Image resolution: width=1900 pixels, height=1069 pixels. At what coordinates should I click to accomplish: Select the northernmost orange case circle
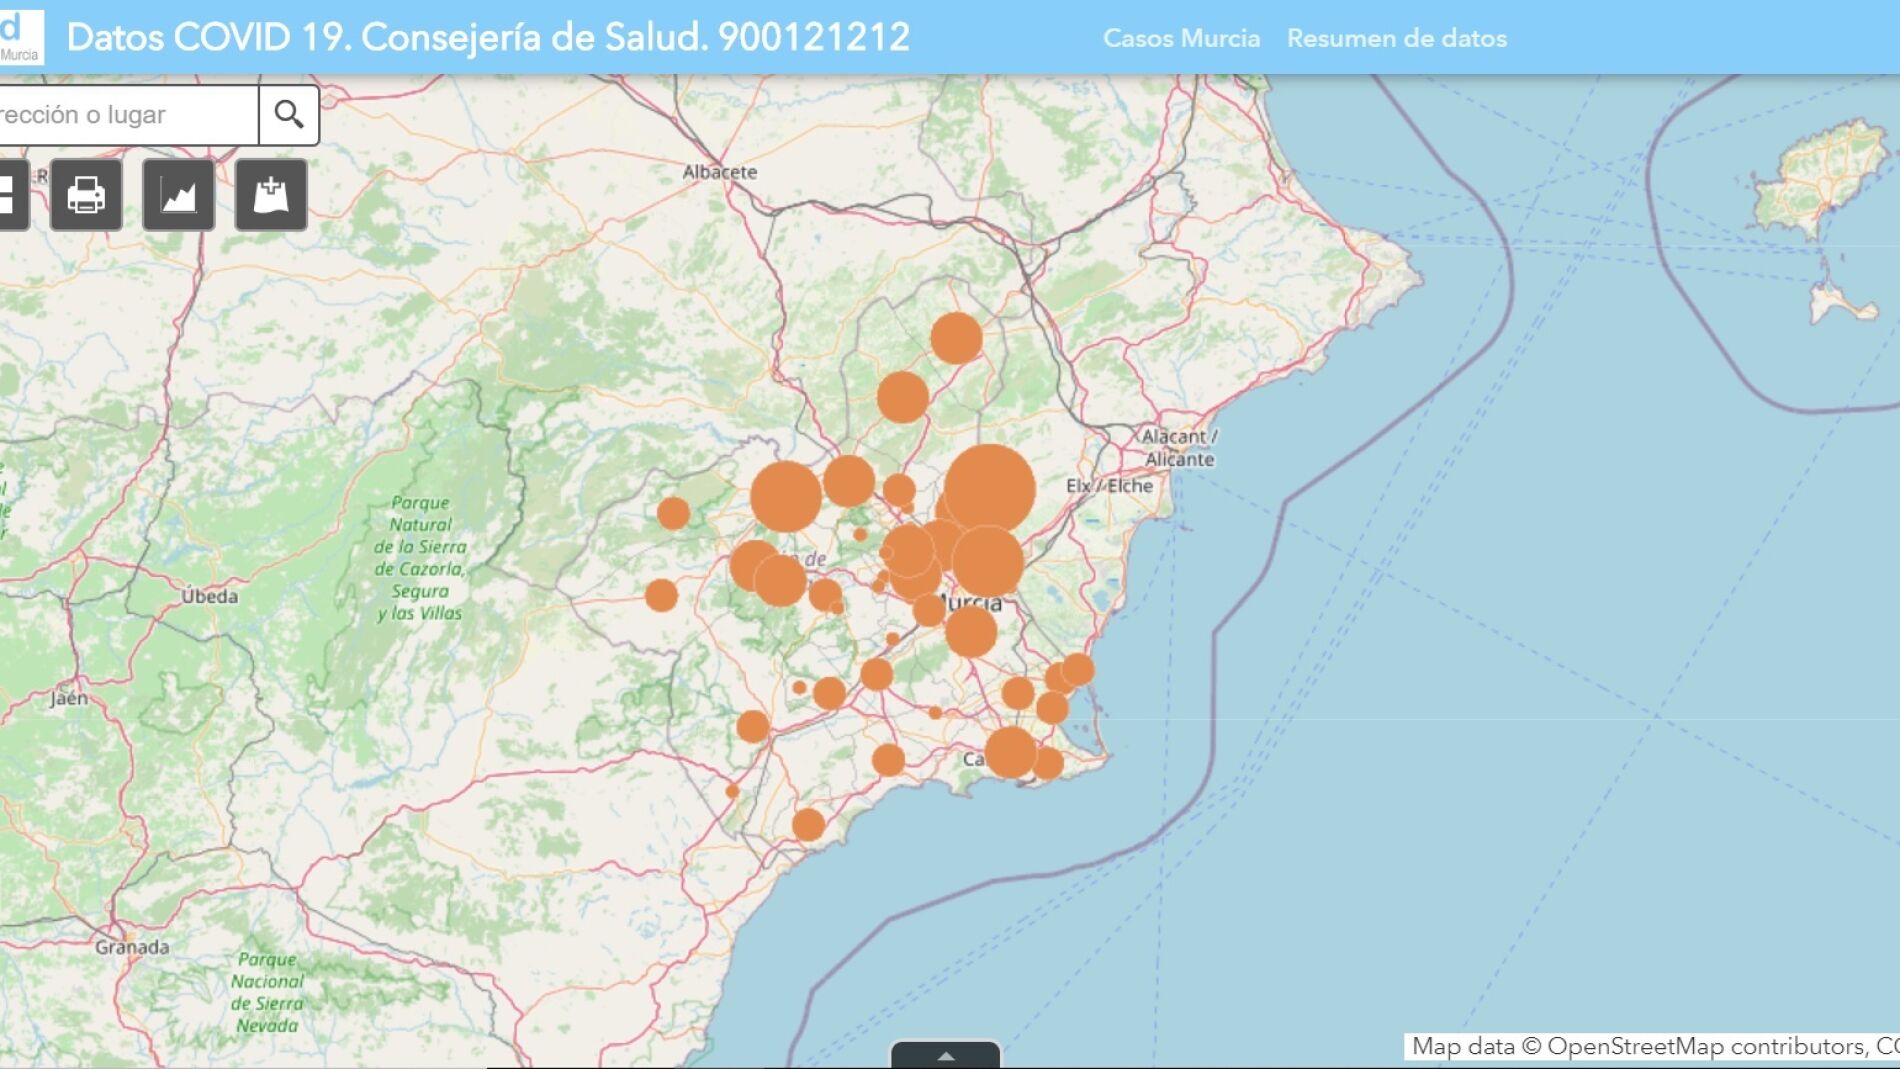[x=956, y=338]
